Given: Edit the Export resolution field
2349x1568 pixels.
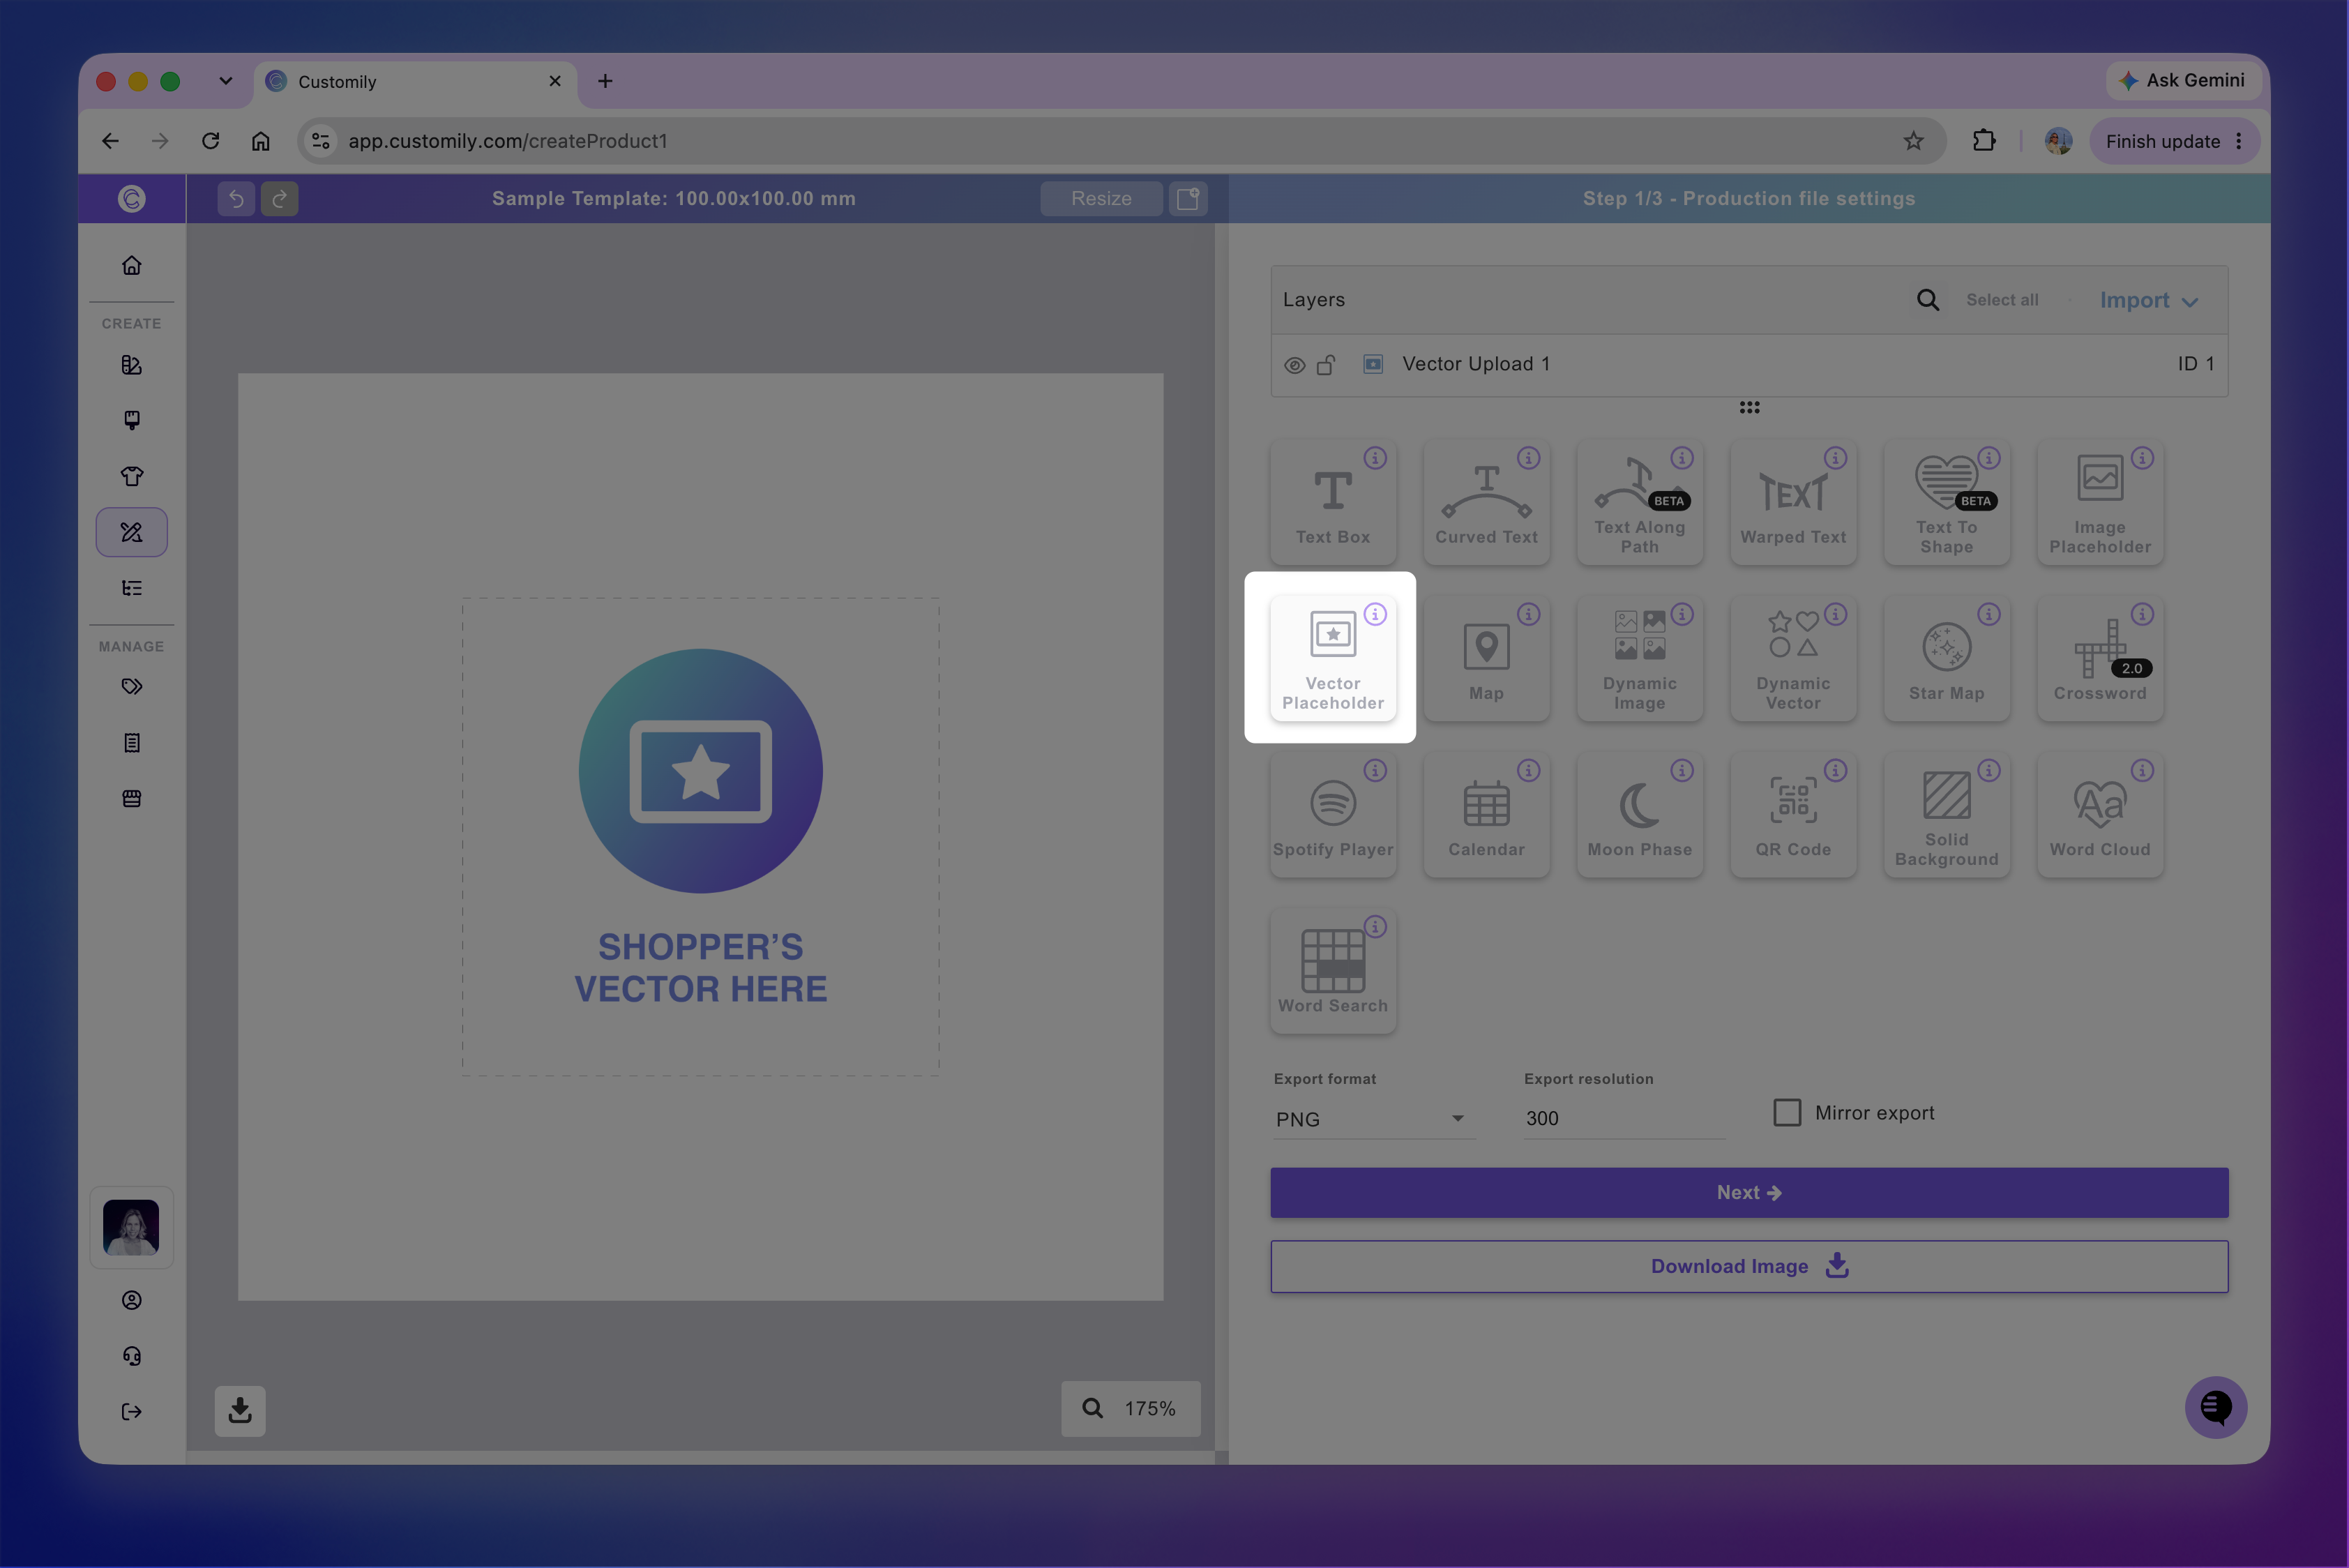Looking at the screenshot, I should [x=1623, y=1118].
